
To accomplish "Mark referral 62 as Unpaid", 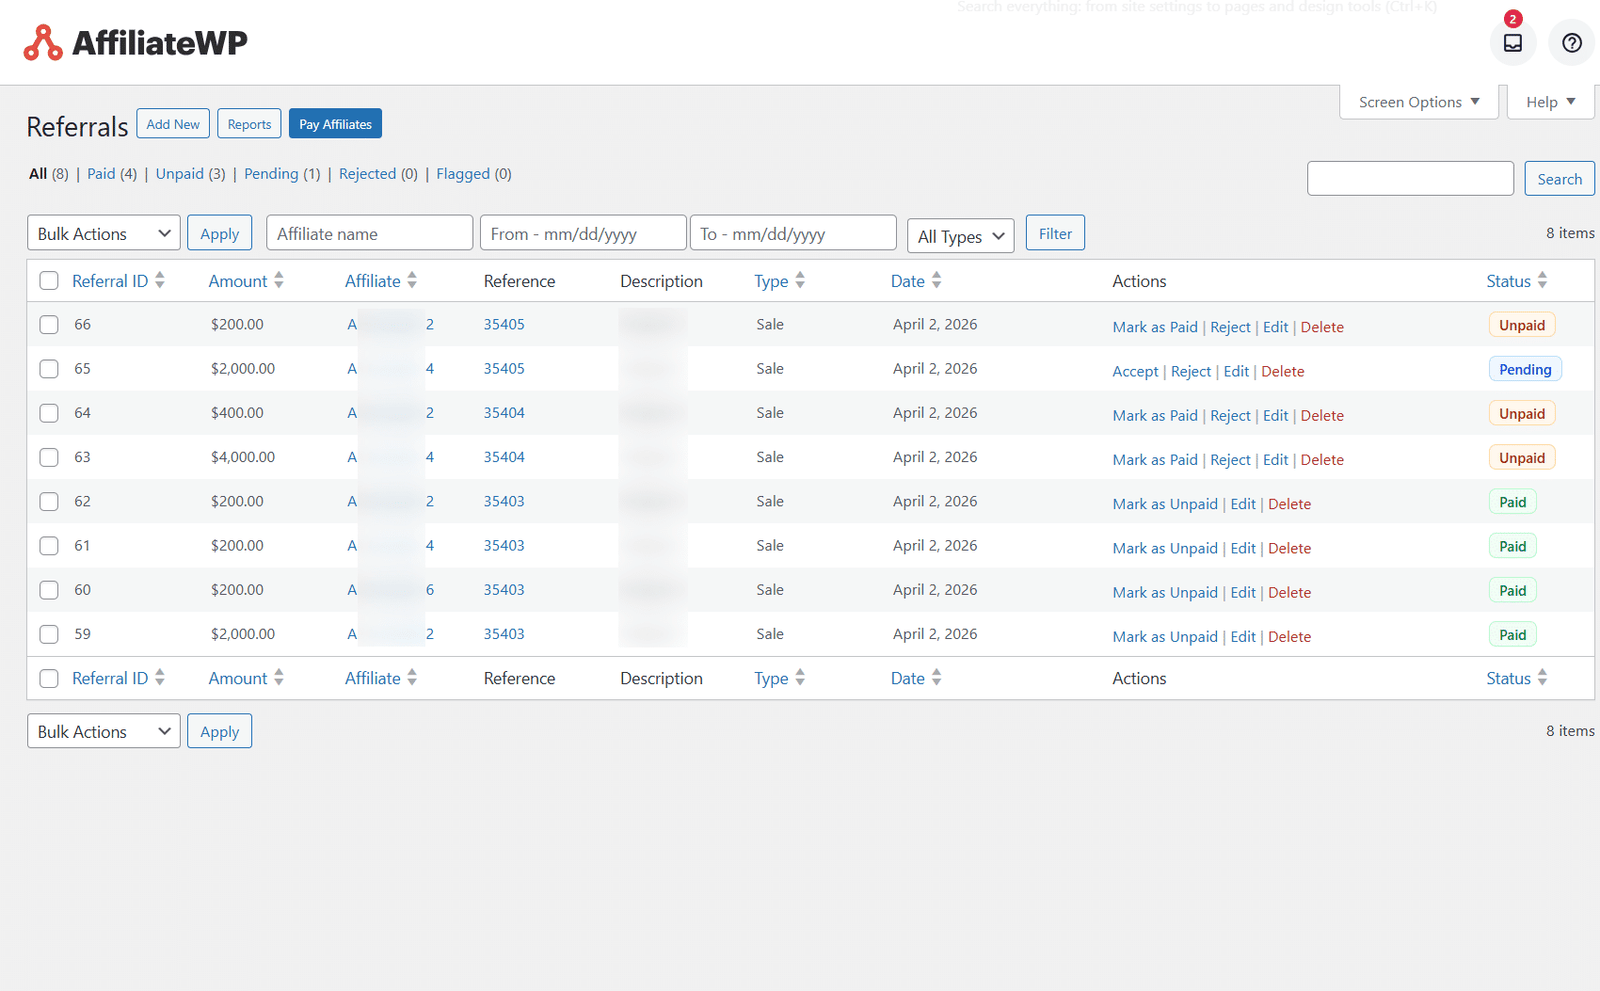I will point(1165,504).
